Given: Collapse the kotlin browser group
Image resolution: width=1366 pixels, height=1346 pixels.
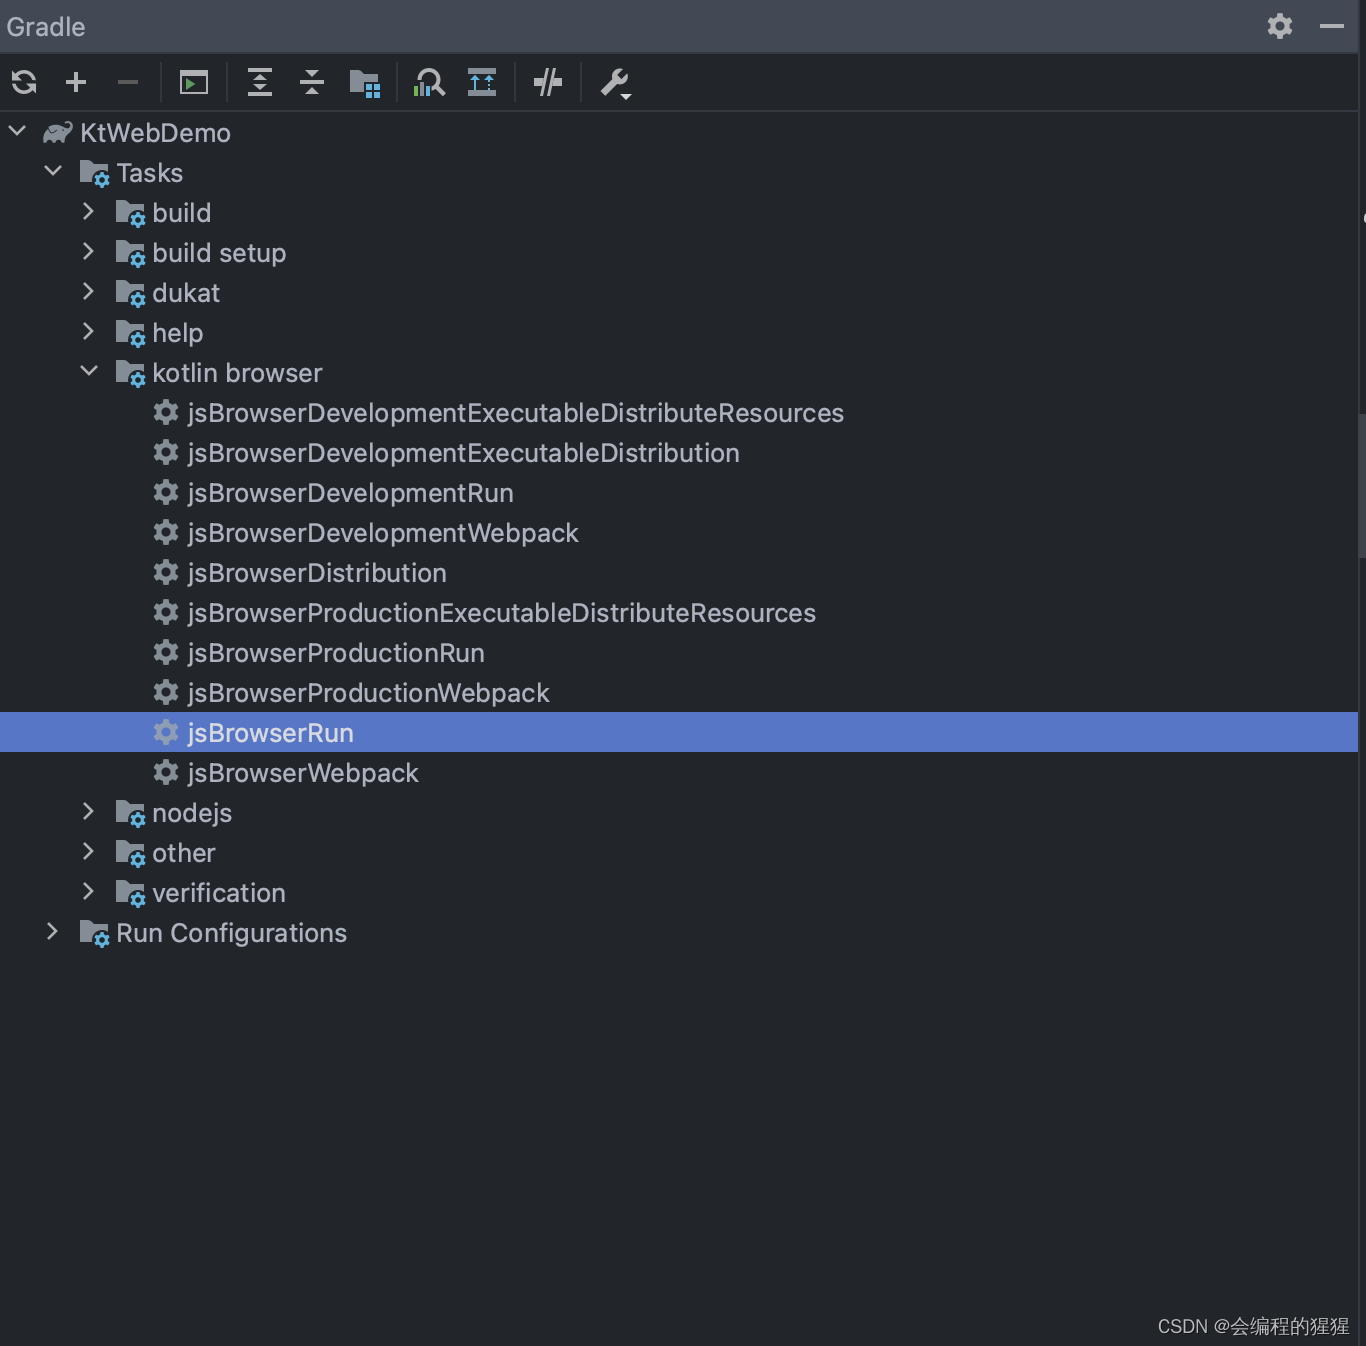Looking at the screenshot, I should point(89,371).
